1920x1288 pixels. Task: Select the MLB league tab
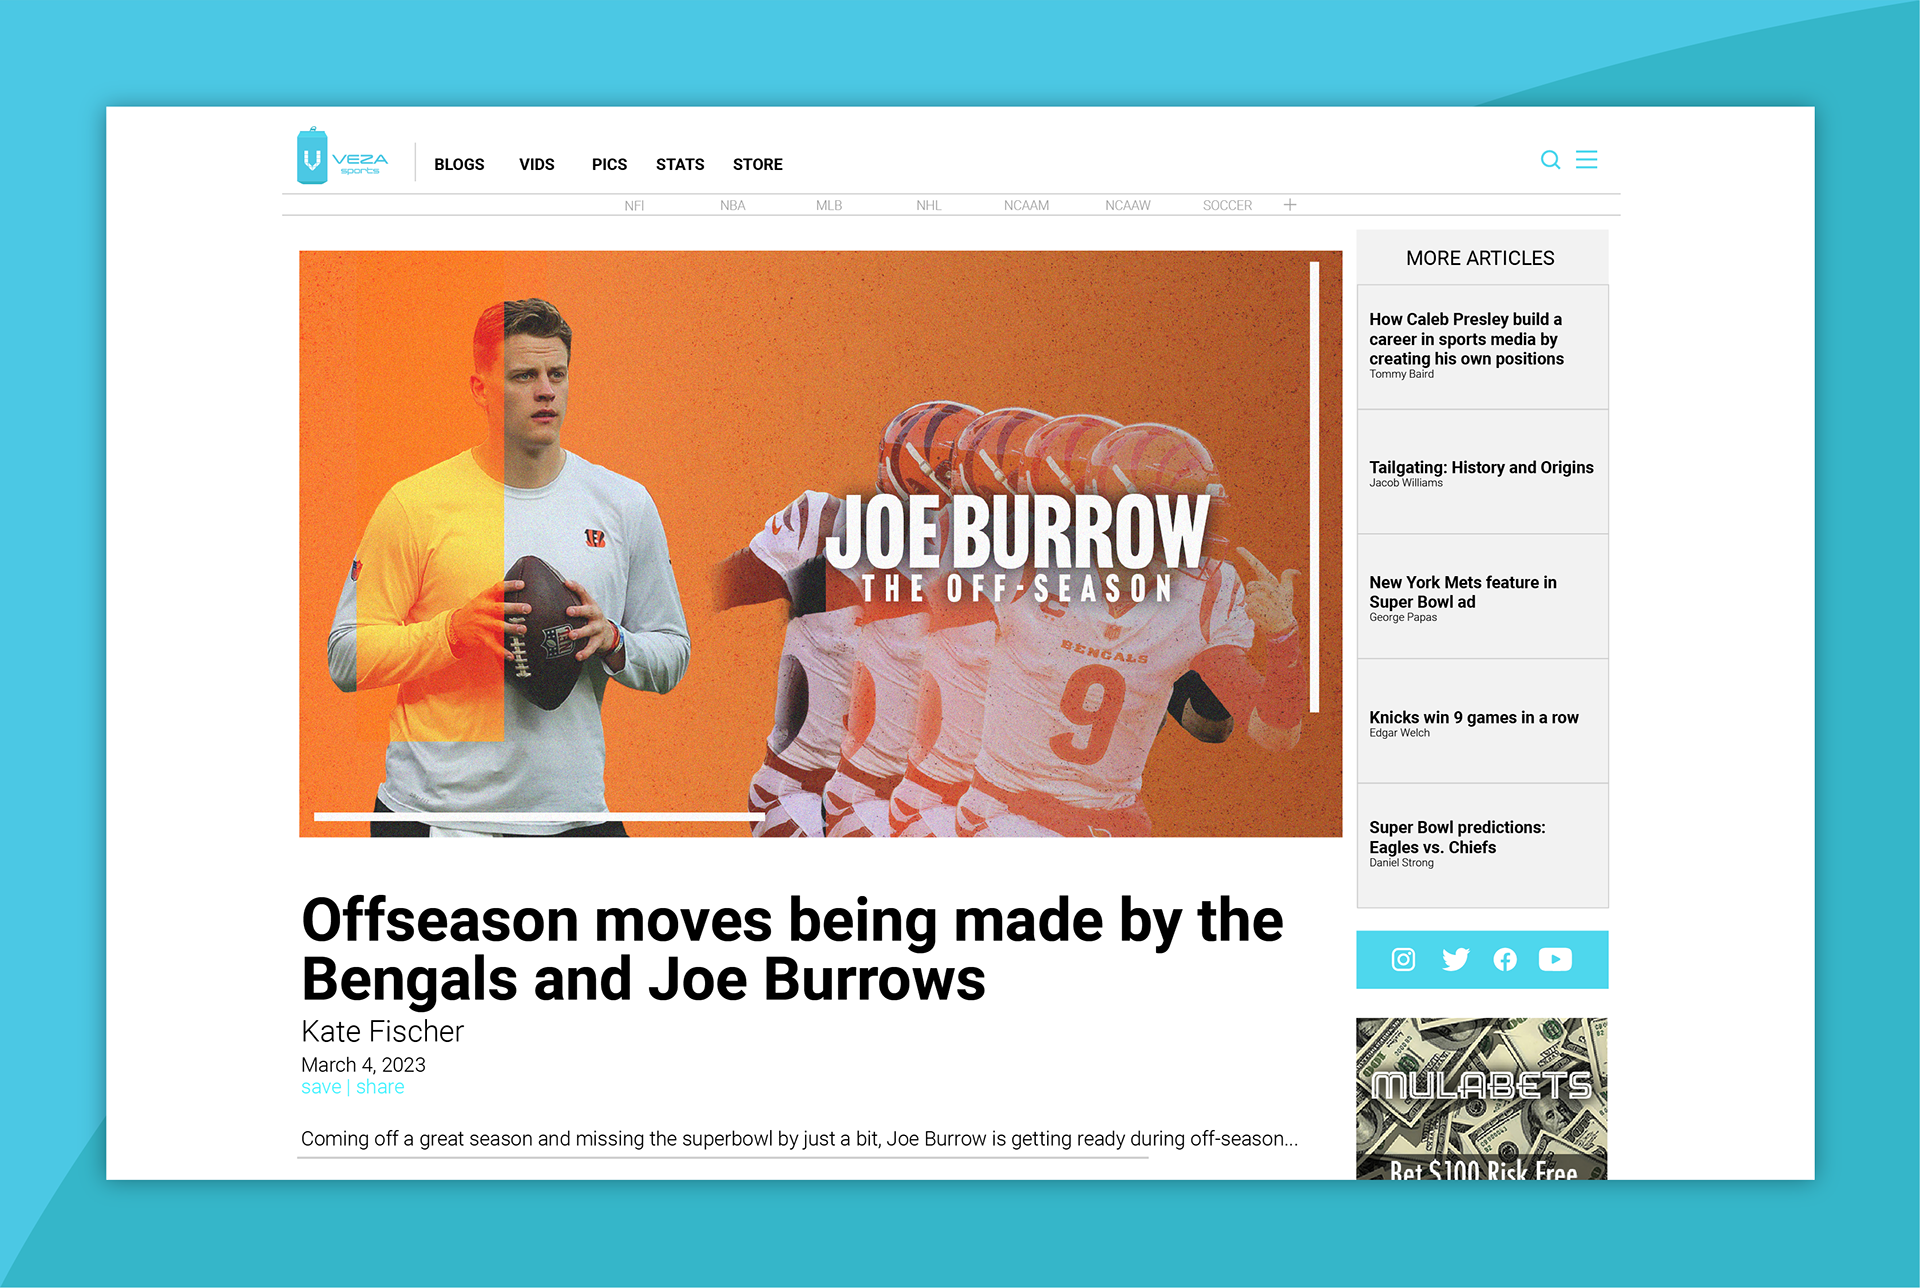click(x=829, y=205)
